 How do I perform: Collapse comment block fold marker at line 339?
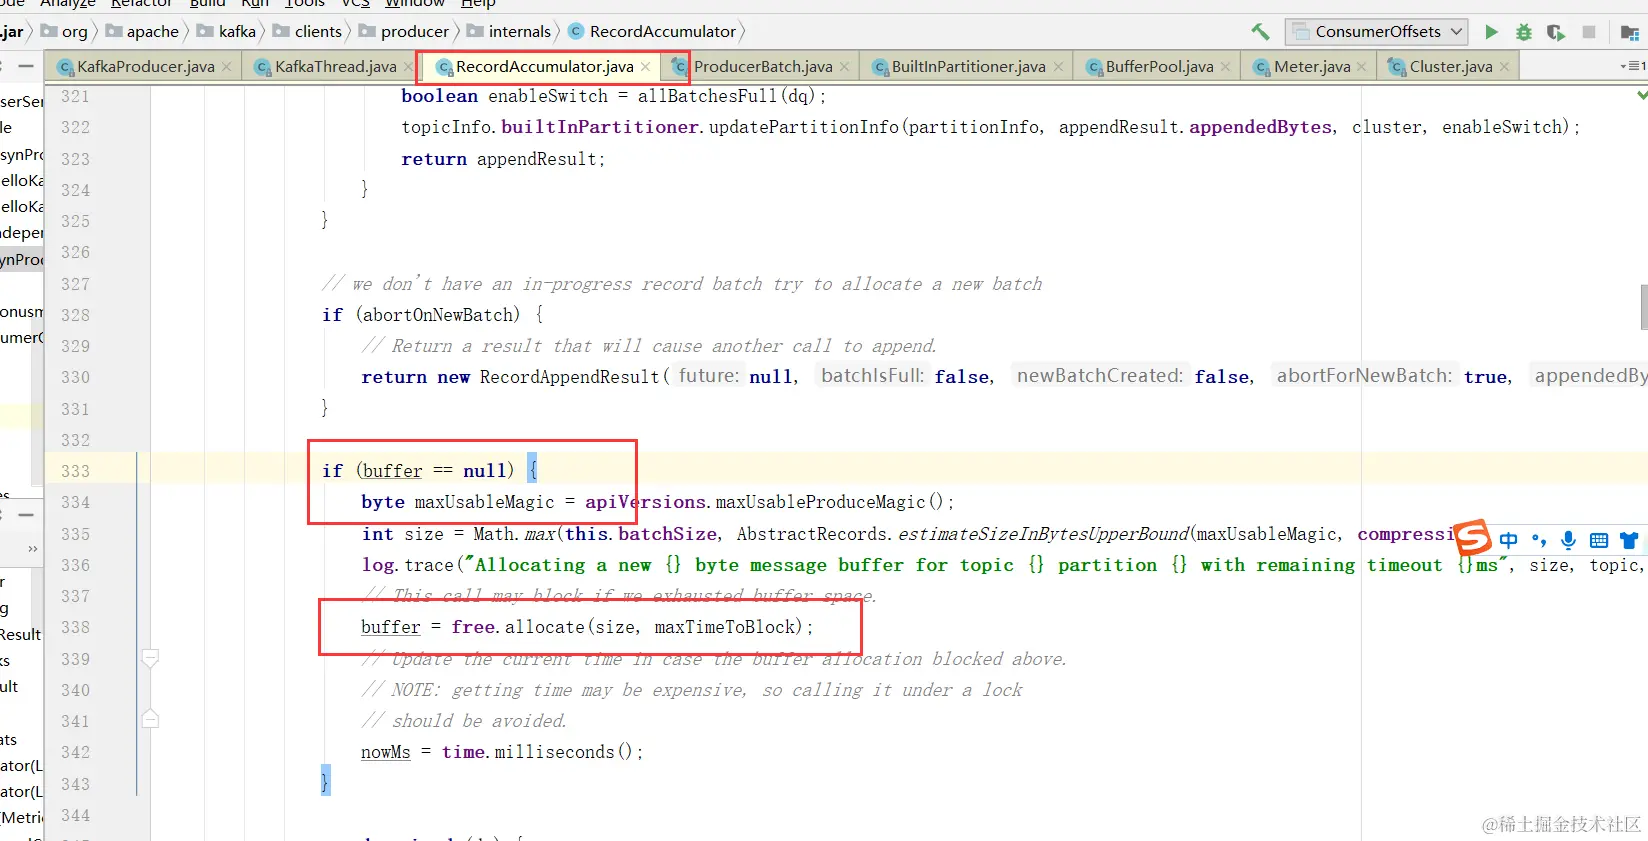click(x=150, y=659)
